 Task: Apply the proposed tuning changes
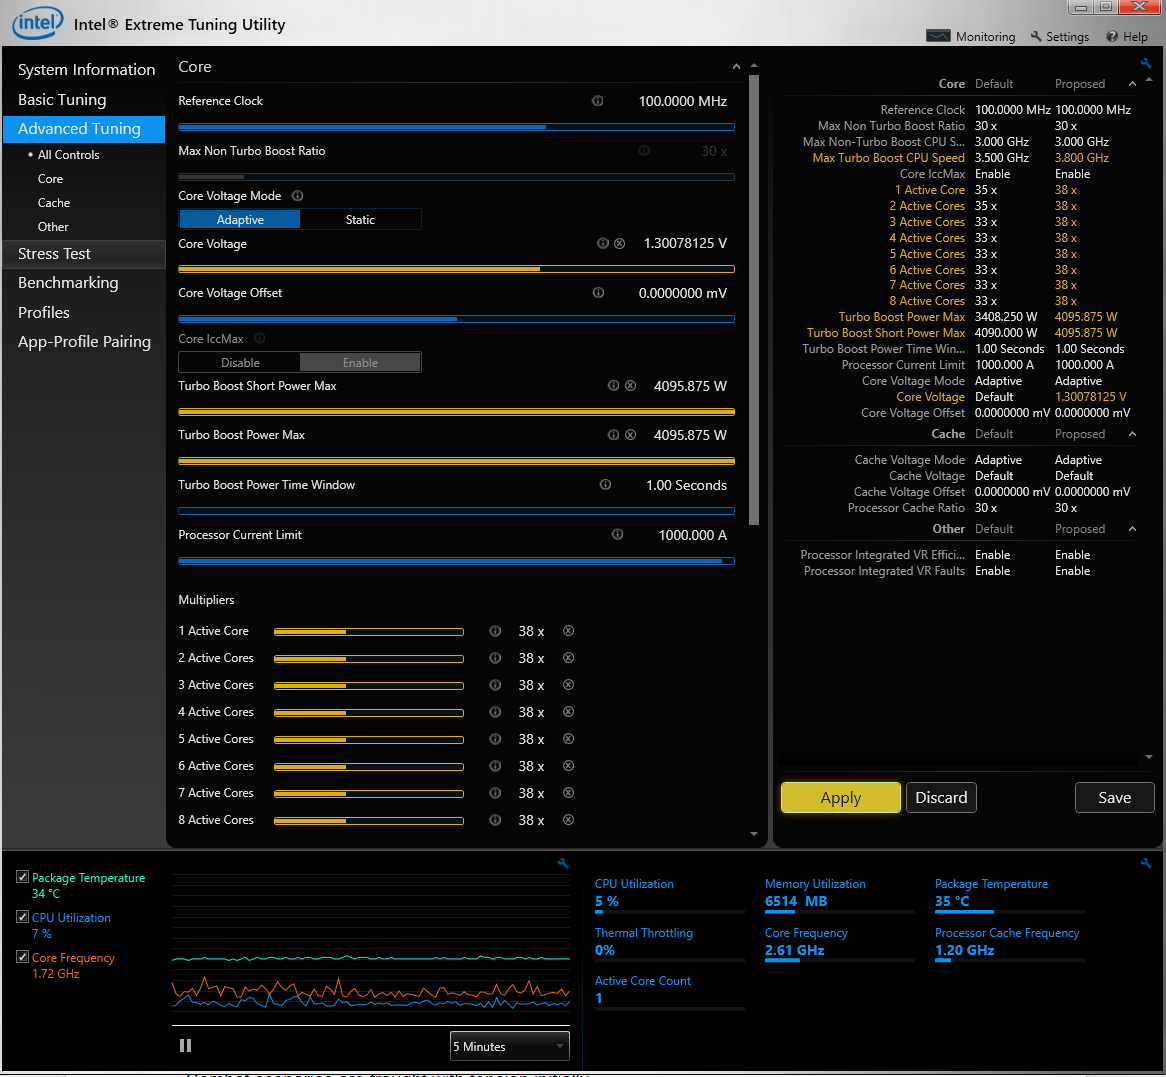[840, 797]
